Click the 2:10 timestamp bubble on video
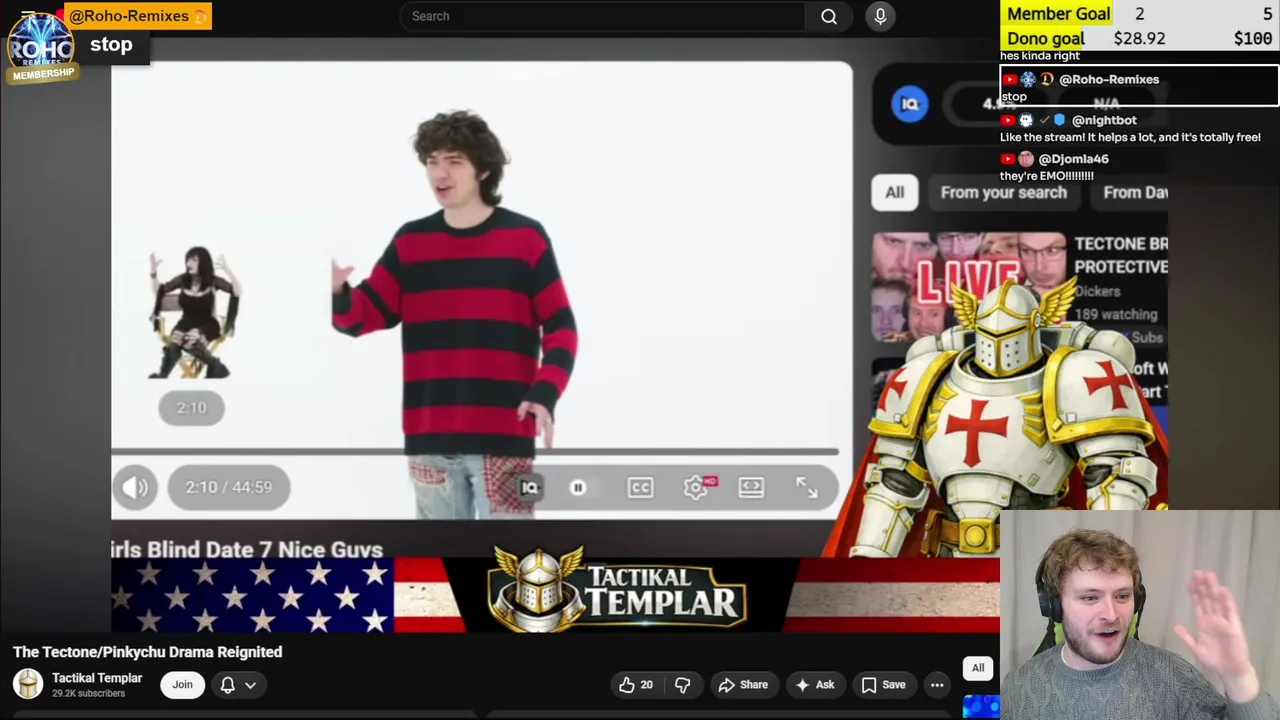 191,408
